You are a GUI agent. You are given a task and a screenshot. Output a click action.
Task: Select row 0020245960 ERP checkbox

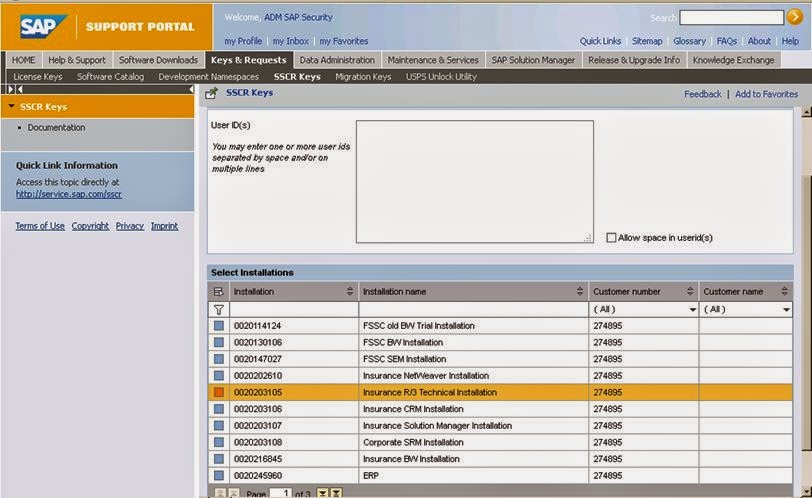click(x=219, y=475)
